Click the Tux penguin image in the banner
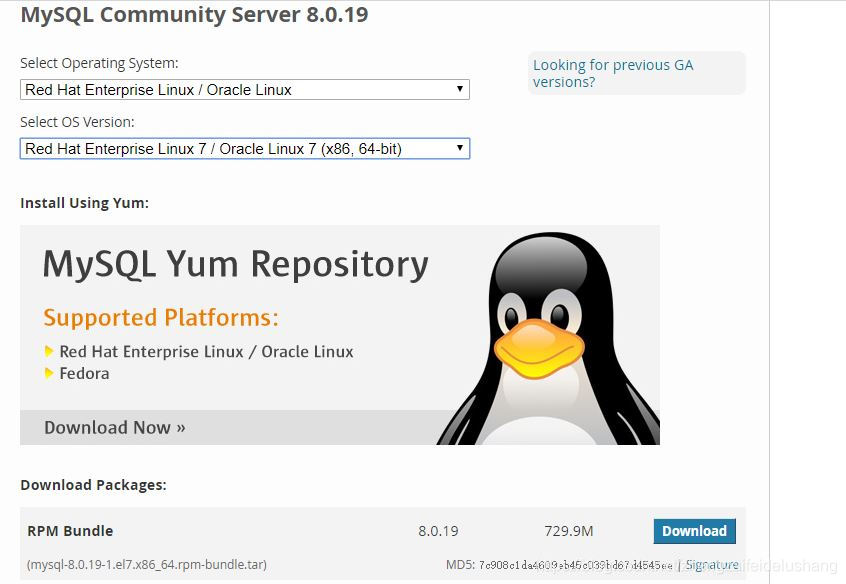The width and height of the screenshot is (846, 584). point(548,339)
